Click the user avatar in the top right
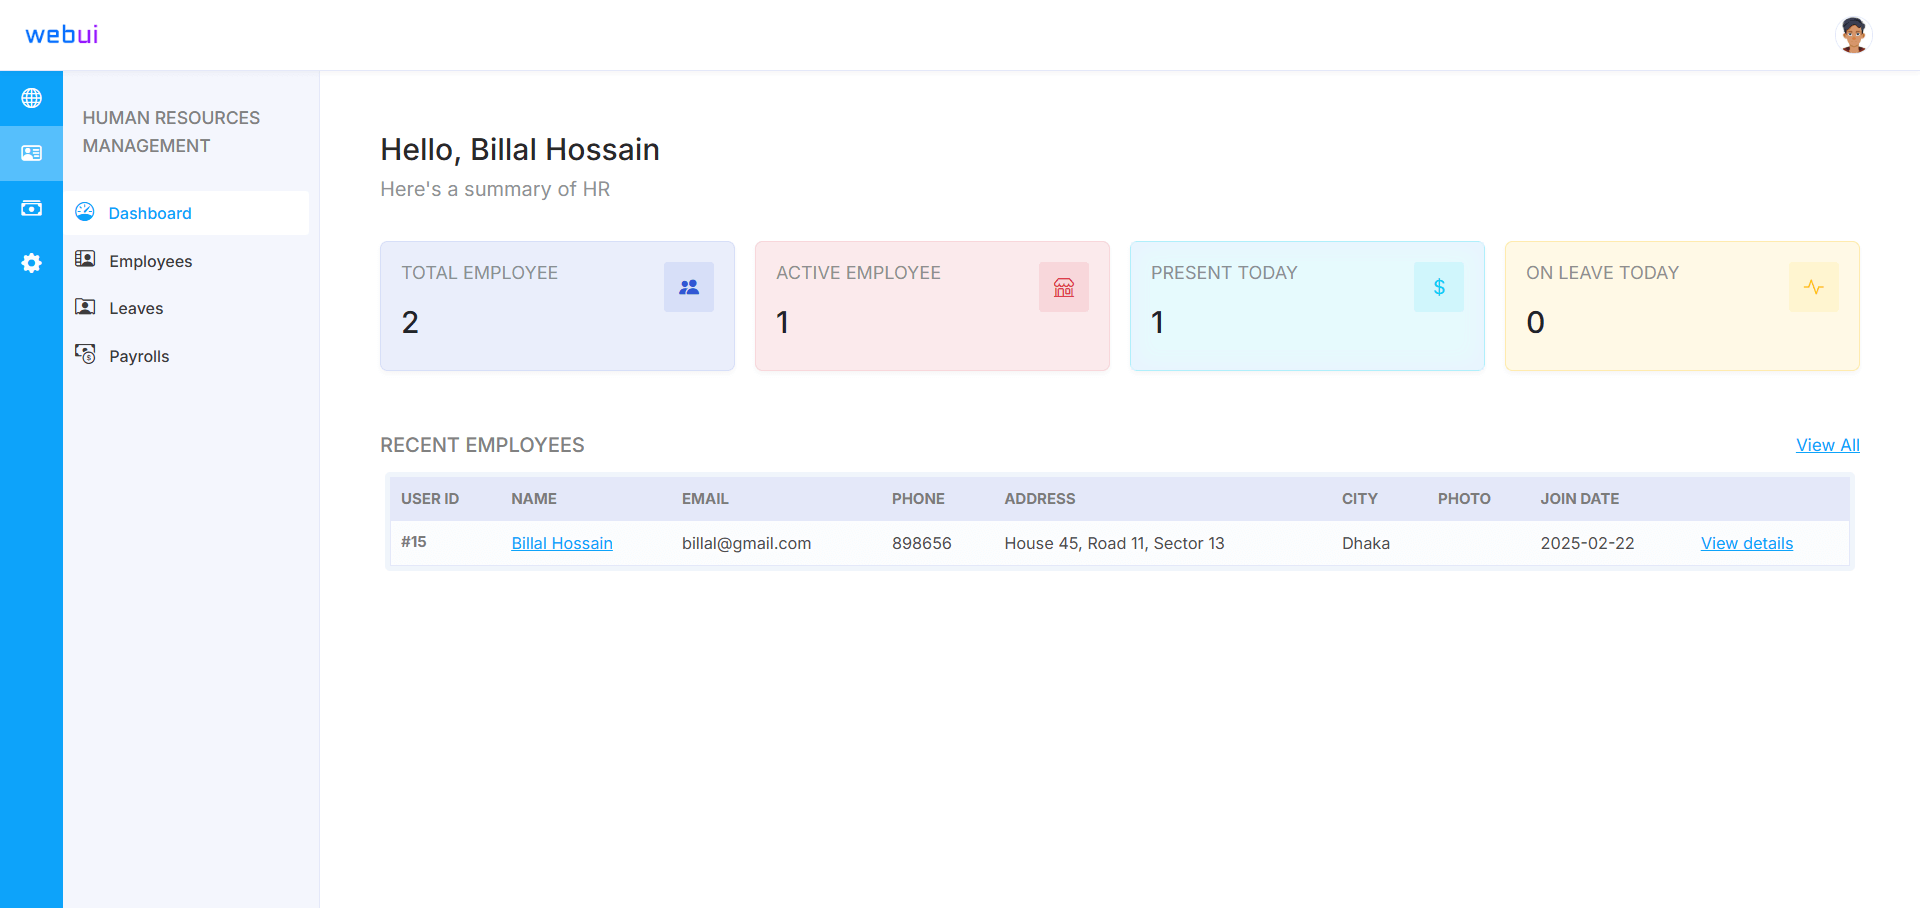Viewport: 1920px width, 912px height. coord(1853,35)
